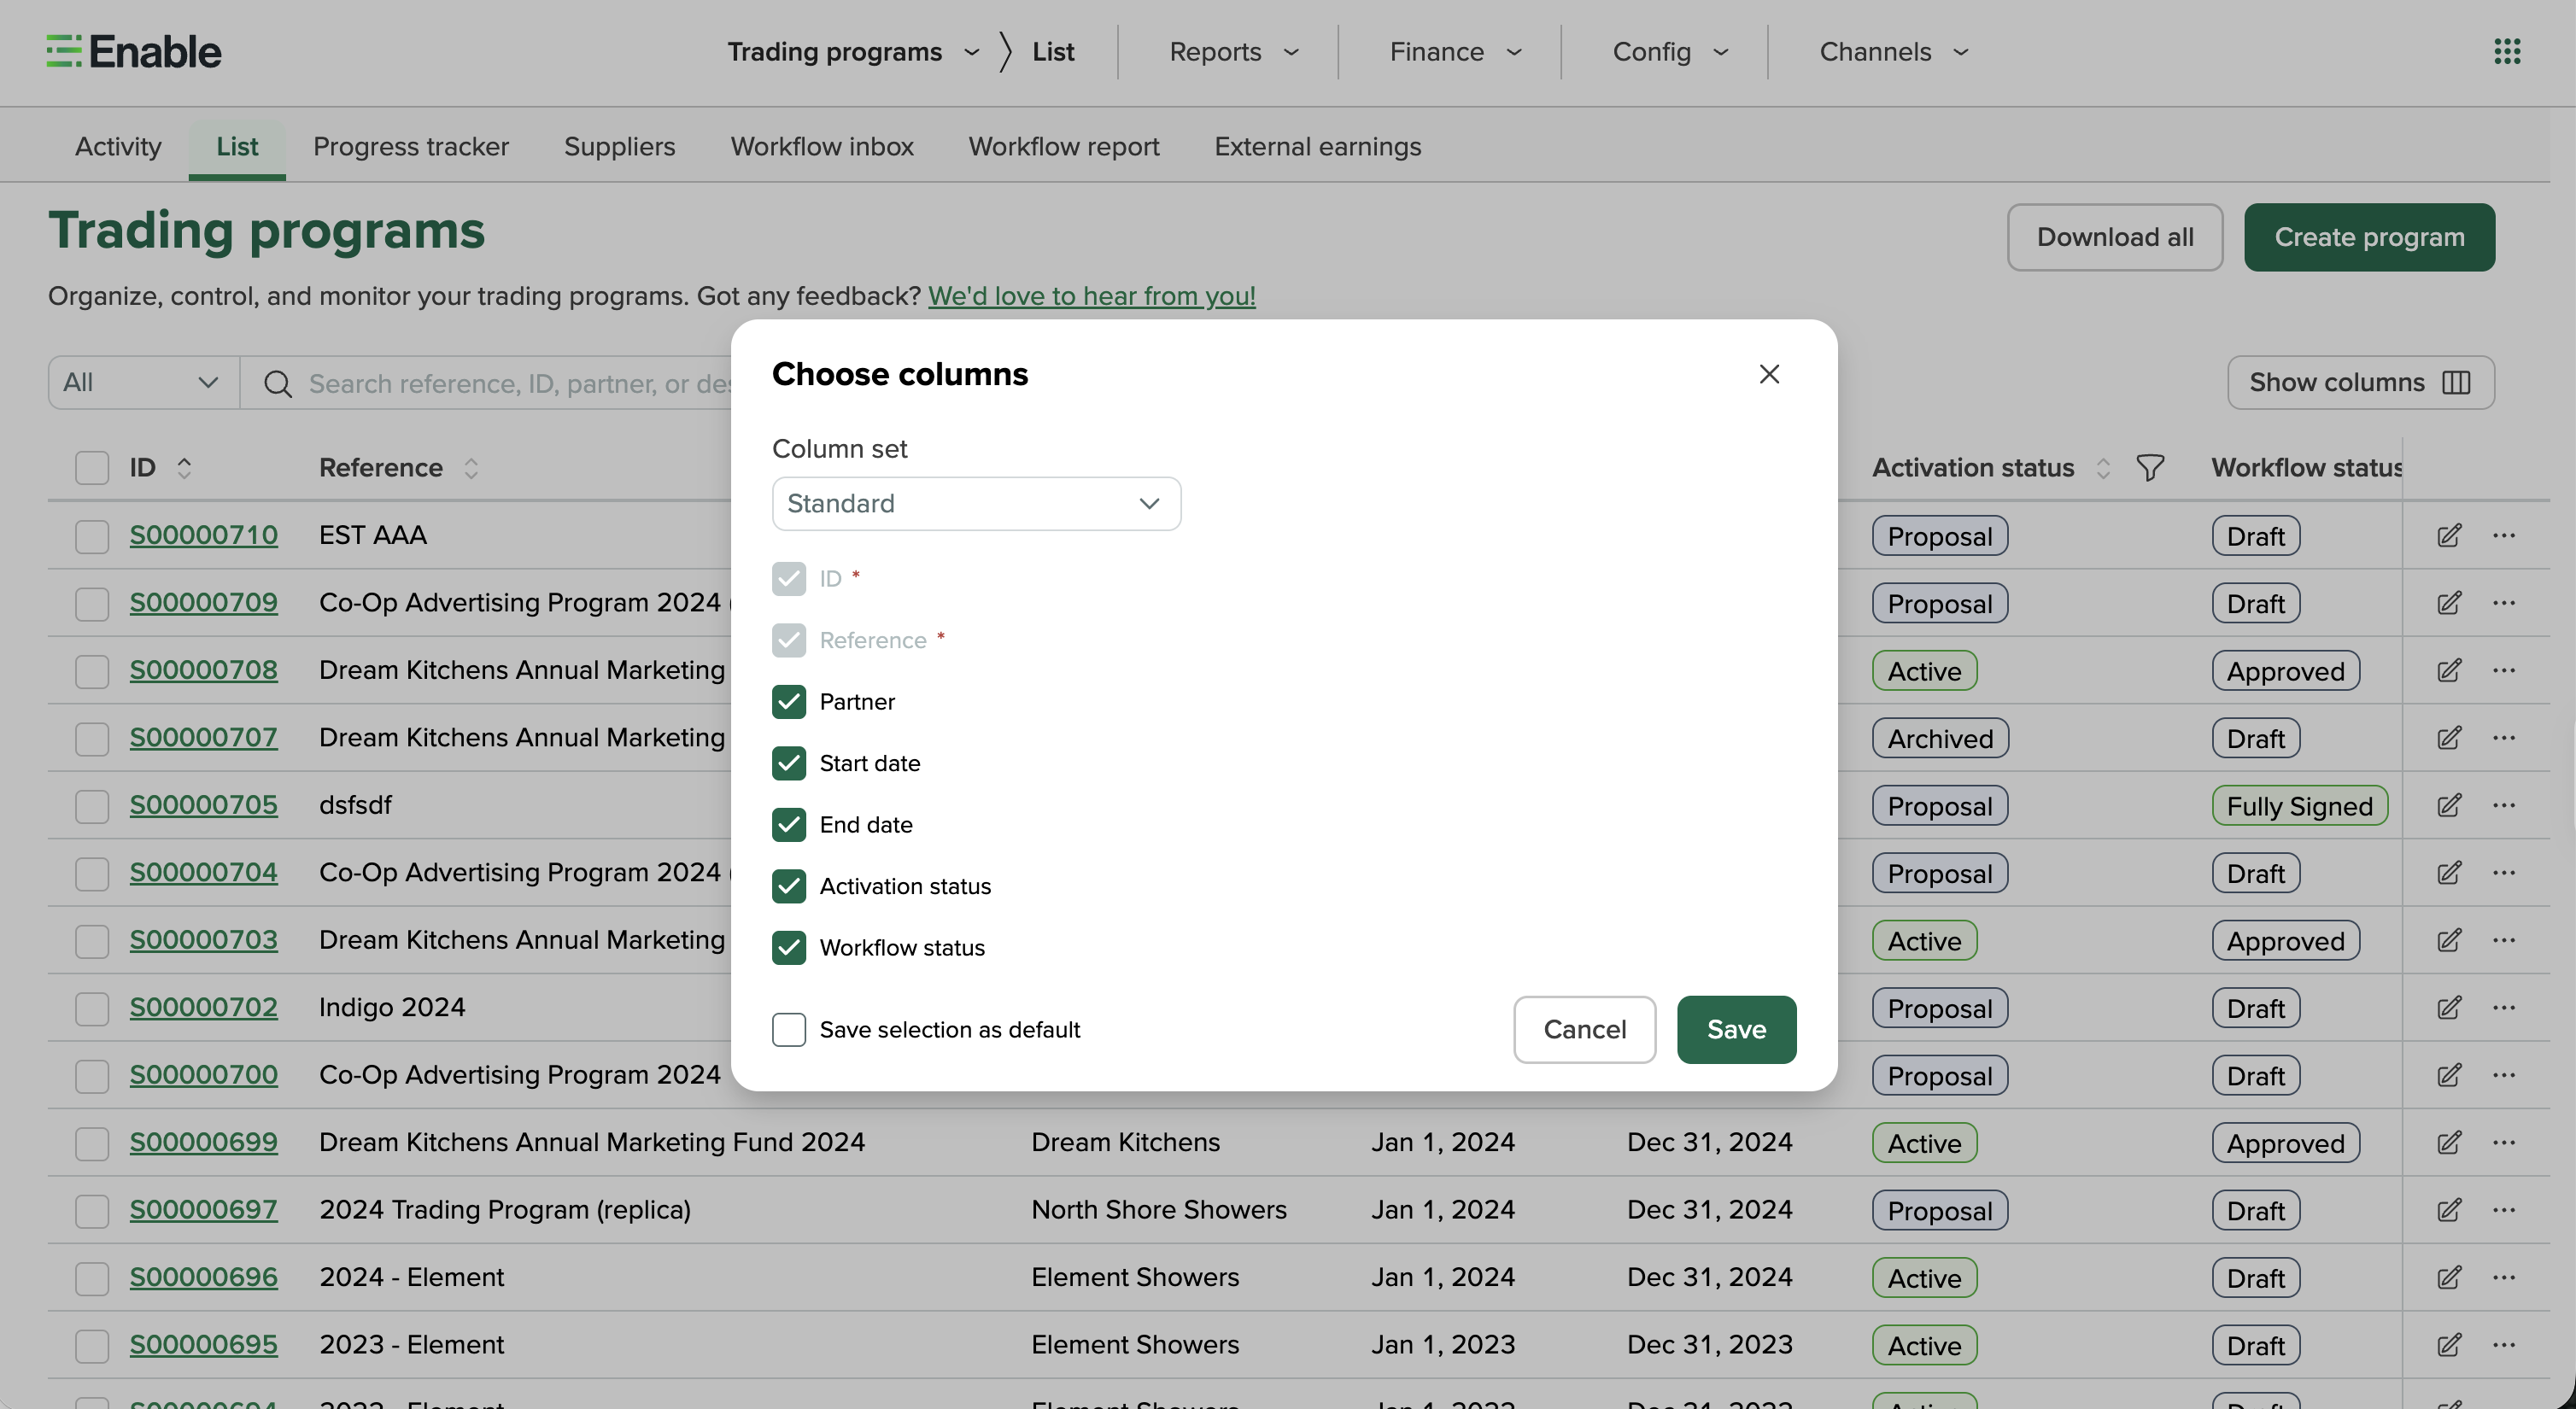This screenshot has height=1409, width=2576.
Task: Open the apps grid icon
Action: (x=2506, y=51)
